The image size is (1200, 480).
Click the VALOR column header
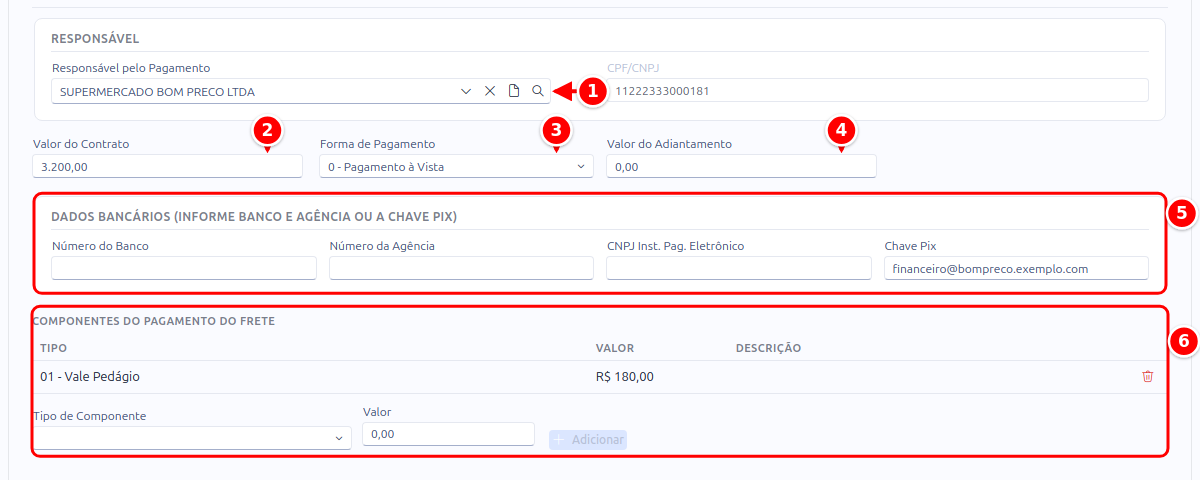pyautogui.click(x=615, y=348)
